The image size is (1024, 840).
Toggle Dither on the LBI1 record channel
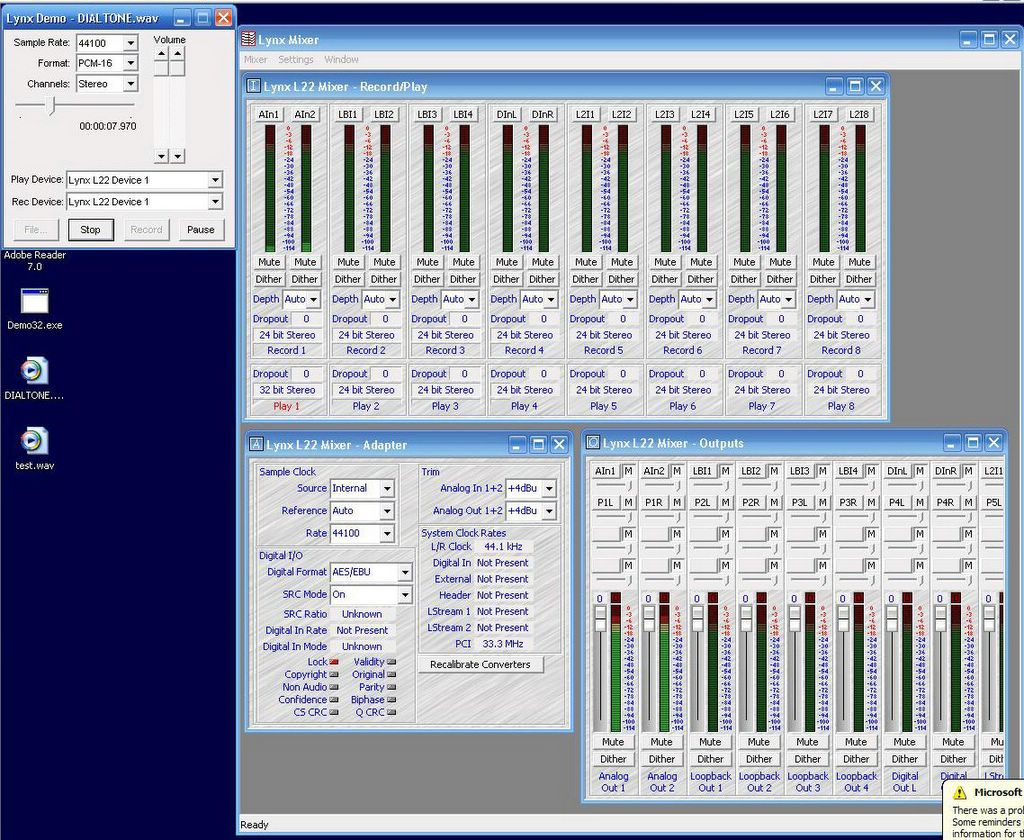click(347, 279)
